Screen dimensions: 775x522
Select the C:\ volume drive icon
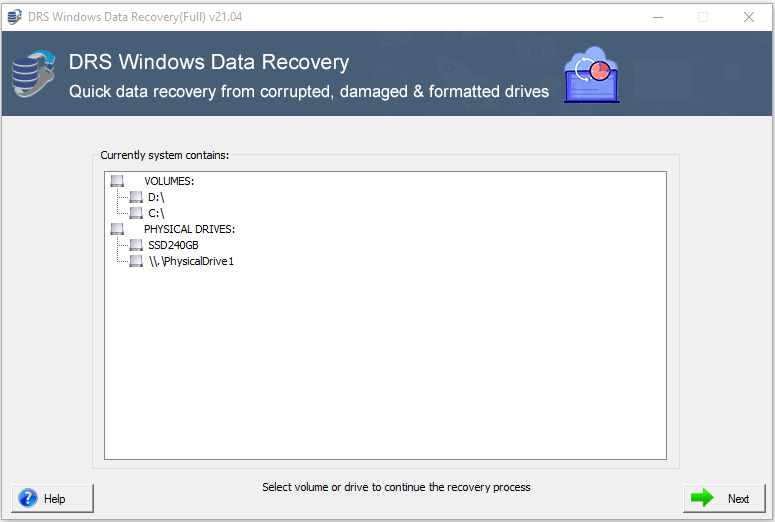click(136, 213)
